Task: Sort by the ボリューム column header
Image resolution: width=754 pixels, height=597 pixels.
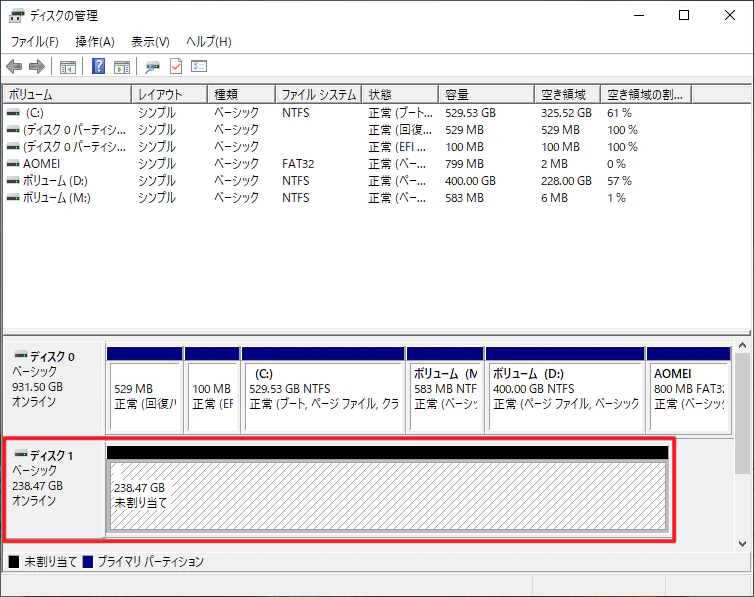Action: tap(67, 94)
